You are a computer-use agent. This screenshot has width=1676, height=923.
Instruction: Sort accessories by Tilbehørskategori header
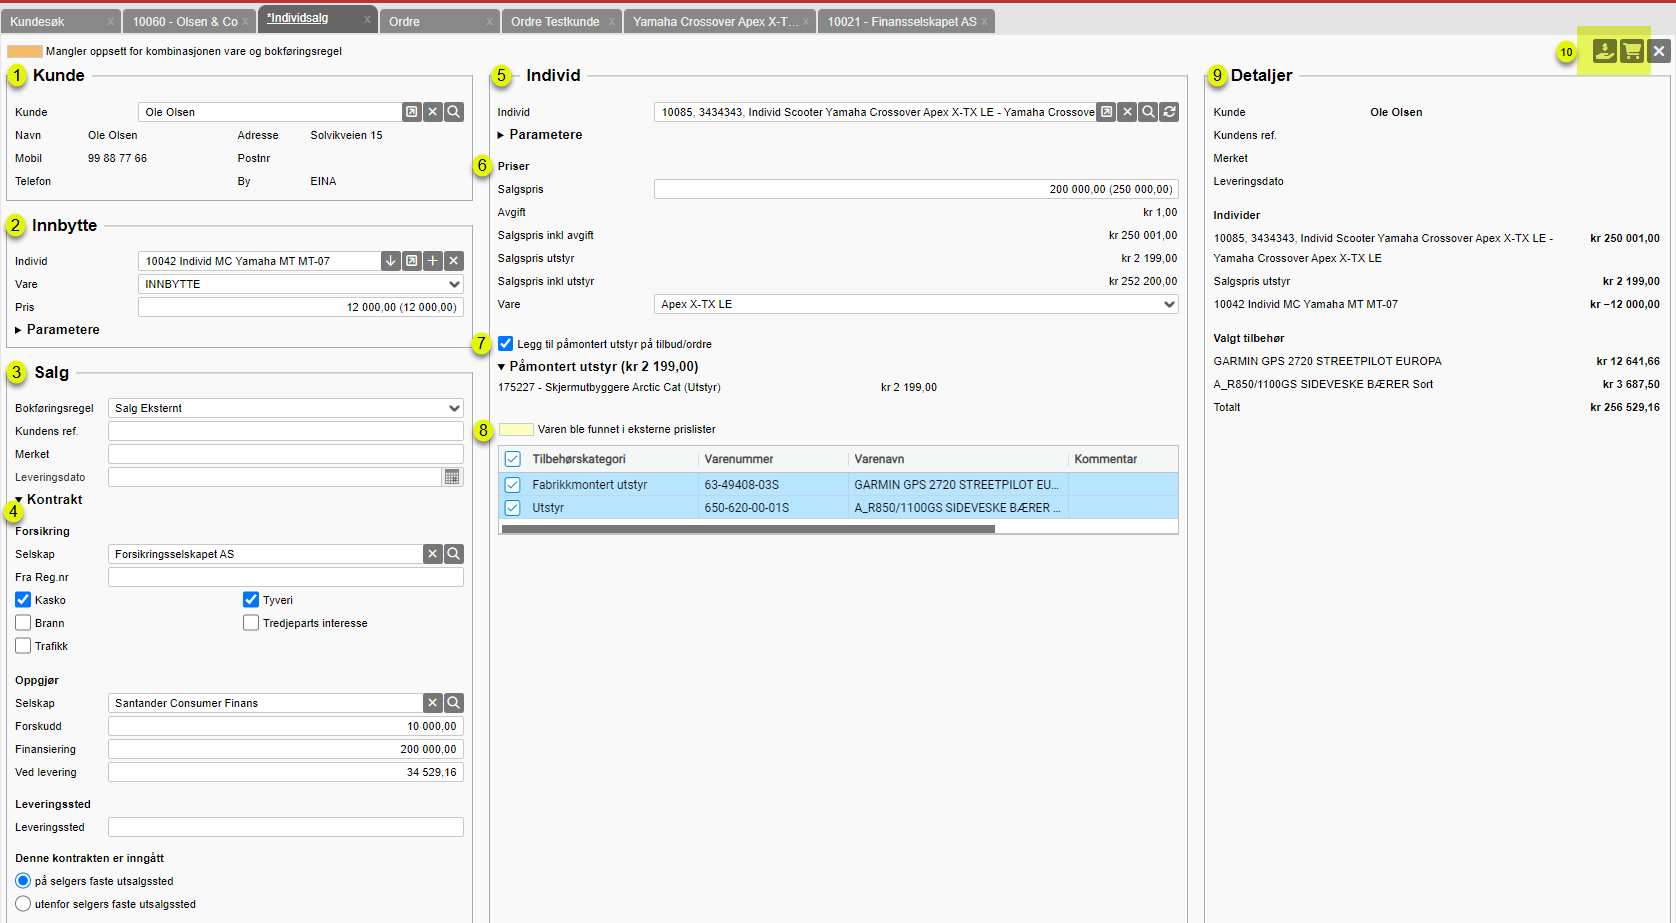(579, 459)
